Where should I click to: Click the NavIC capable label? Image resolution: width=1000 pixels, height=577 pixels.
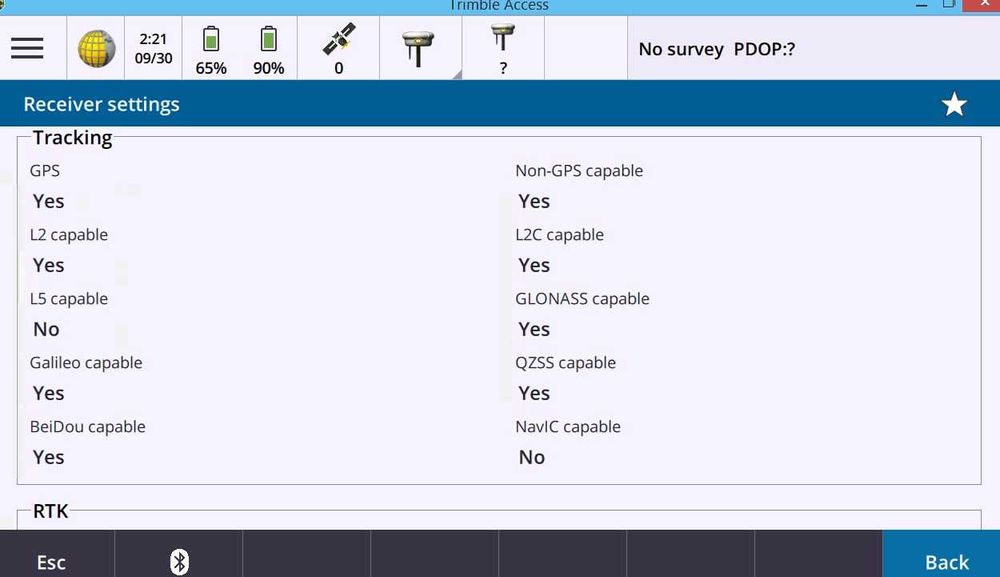(568, 427)
